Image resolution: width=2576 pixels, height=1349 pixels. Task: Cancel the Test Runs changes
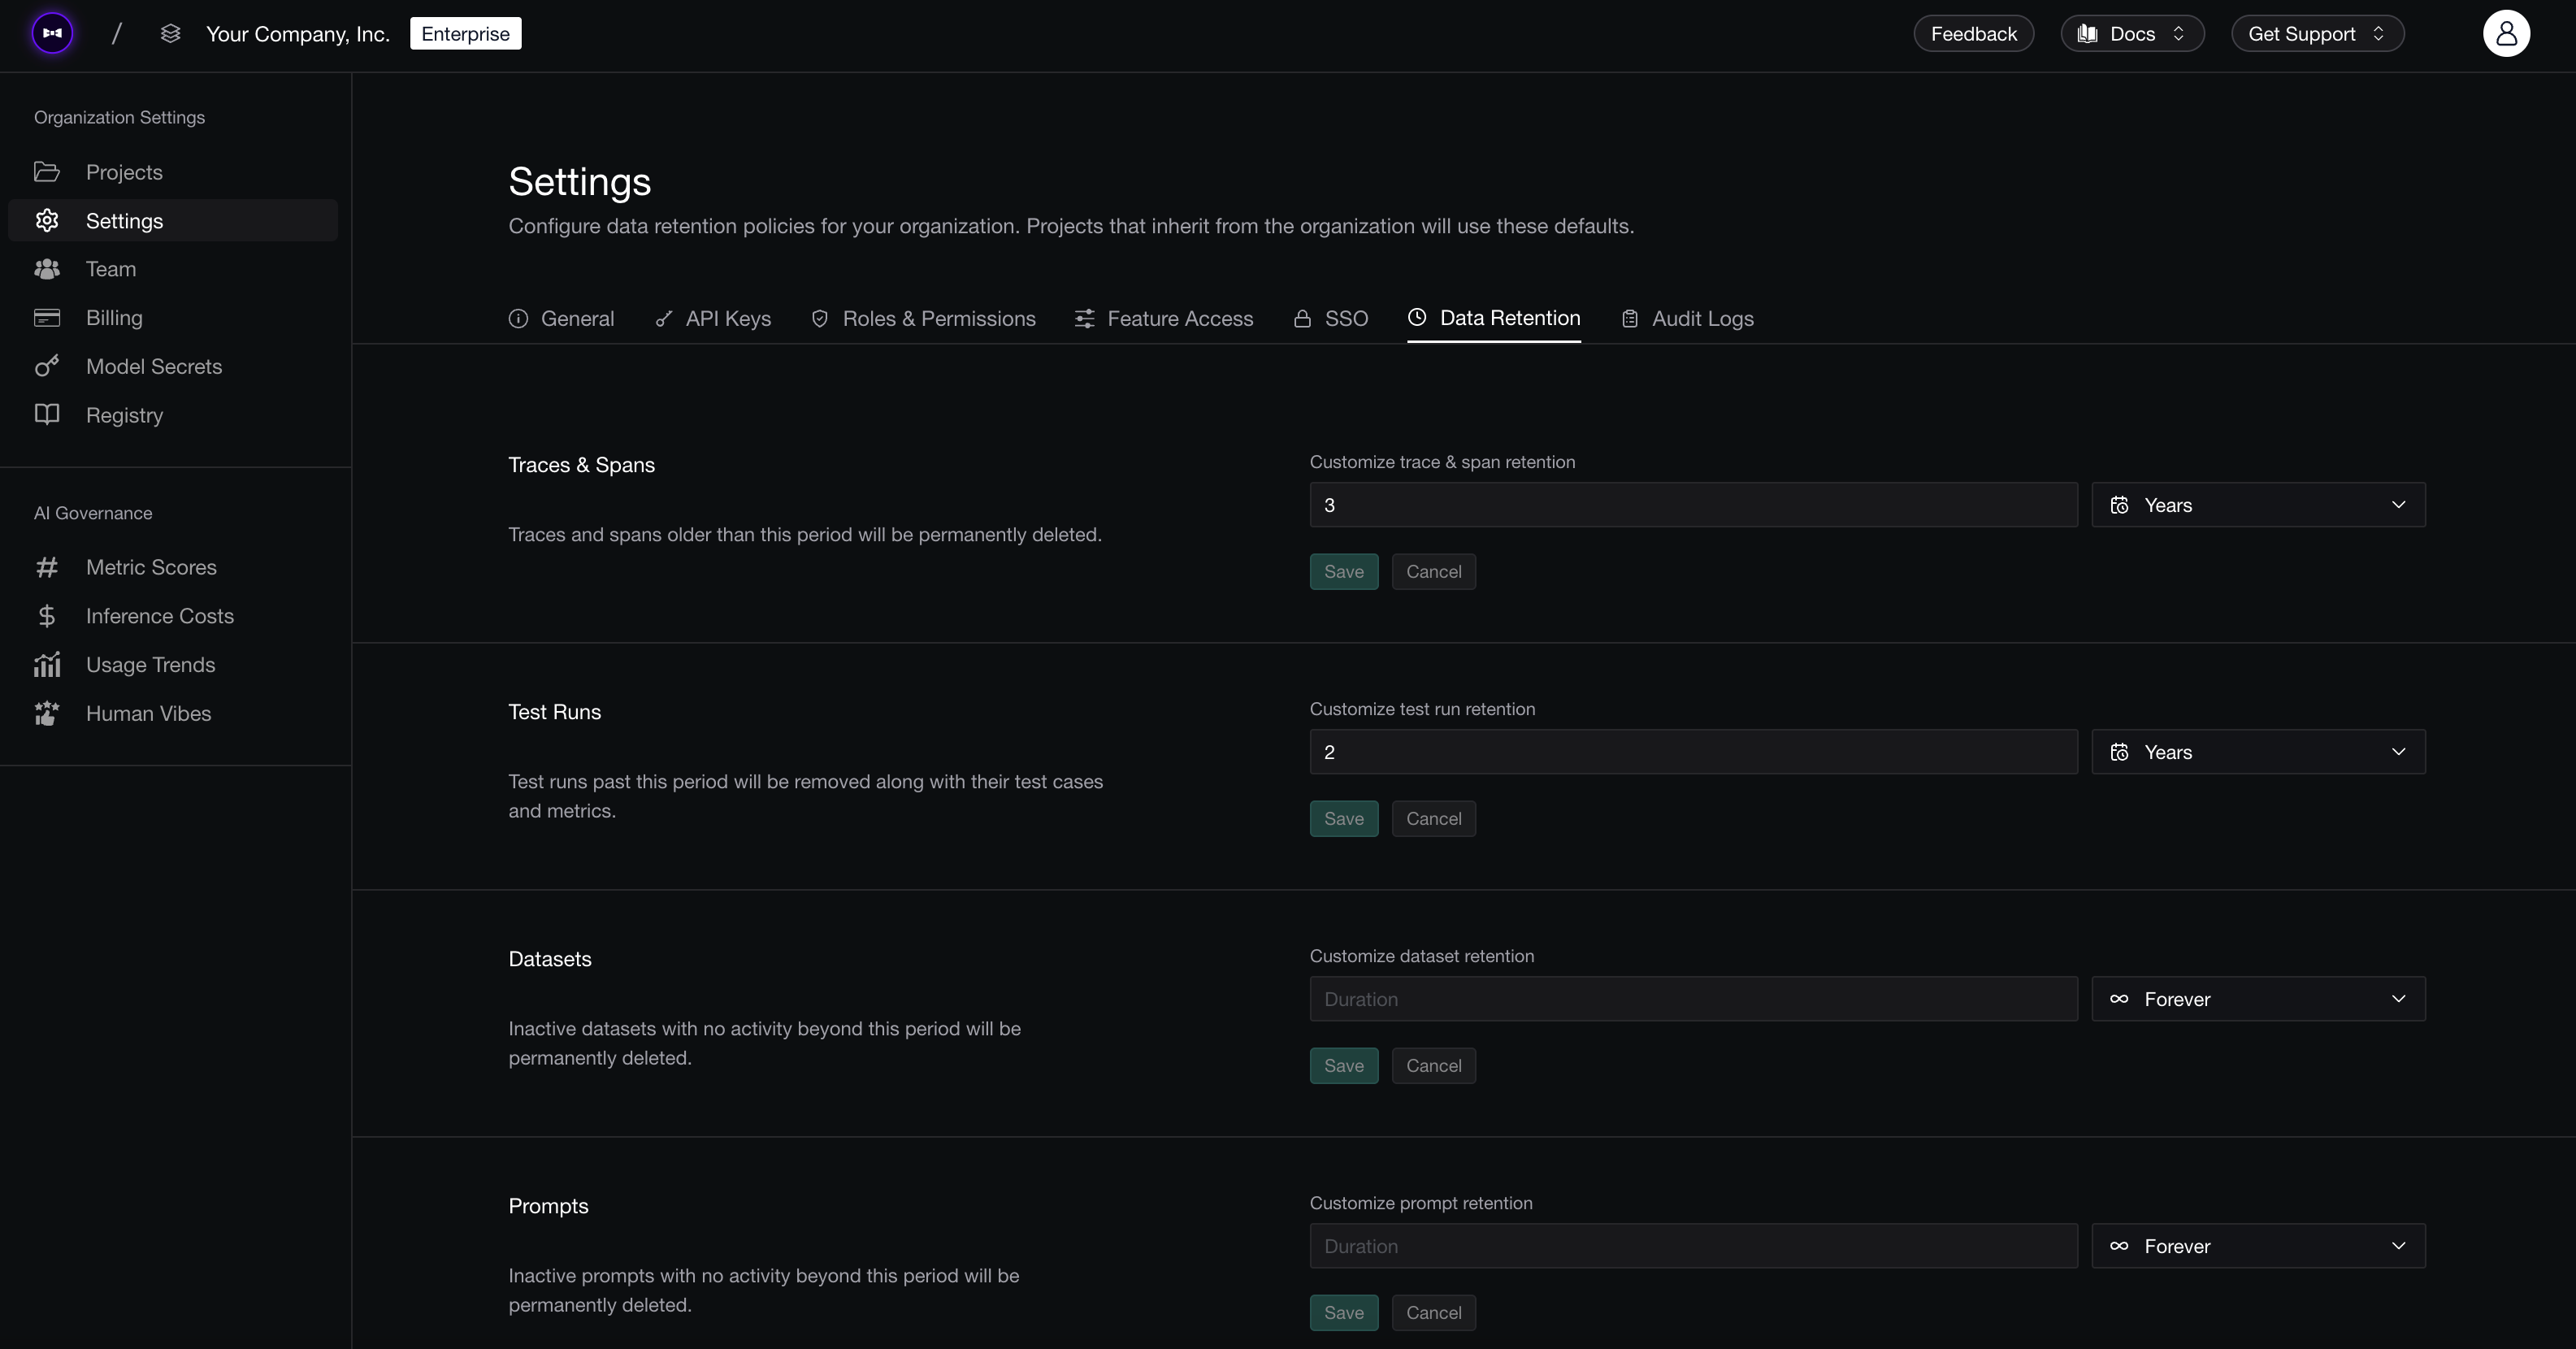1433,819
